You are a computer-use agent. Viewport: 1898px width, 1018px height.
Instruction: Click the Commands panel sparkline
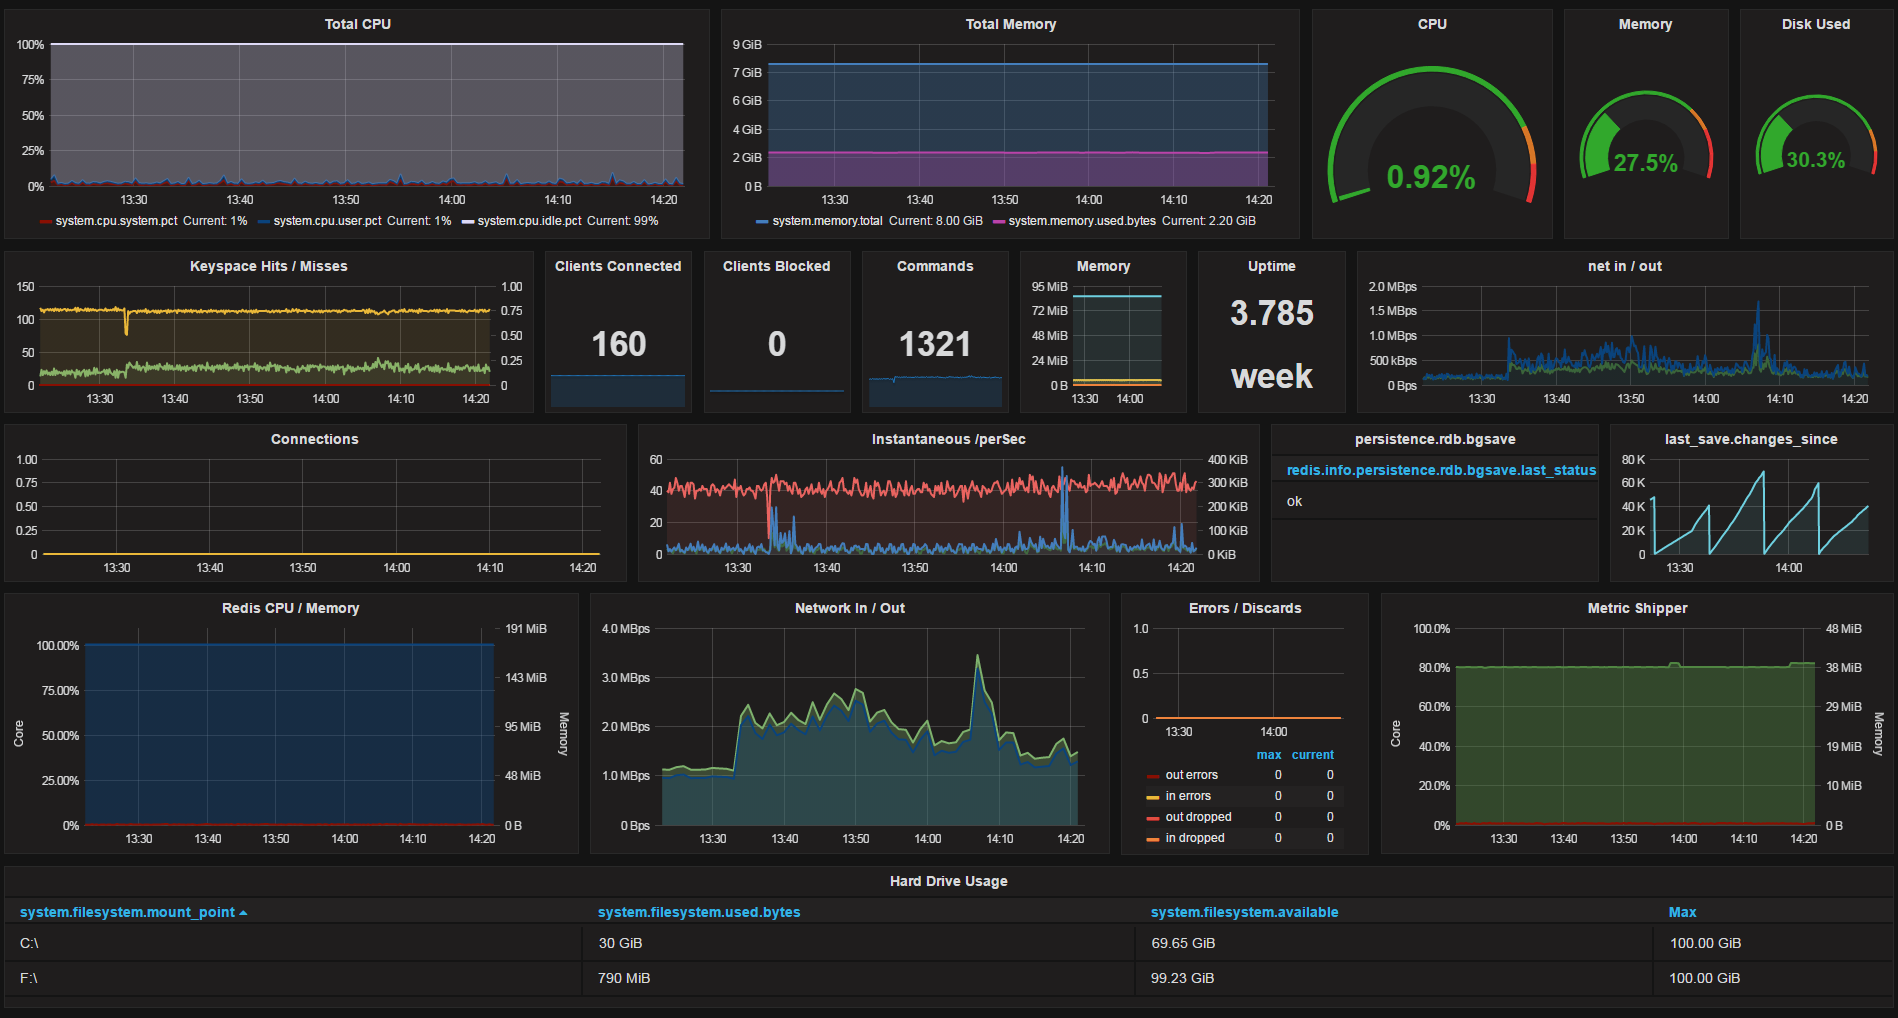934,391
